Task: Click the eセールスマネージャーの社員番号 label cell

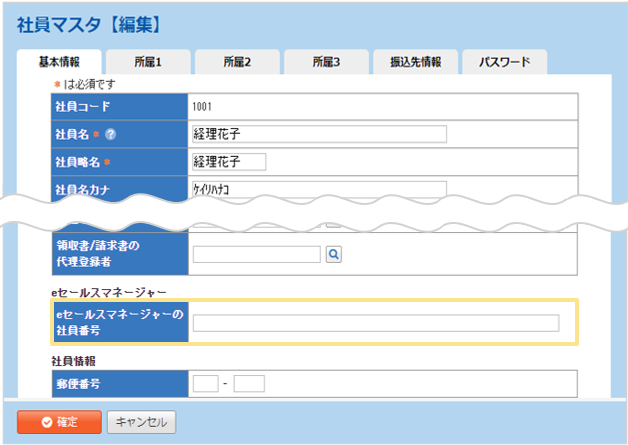Action: [x=120, y=322]
